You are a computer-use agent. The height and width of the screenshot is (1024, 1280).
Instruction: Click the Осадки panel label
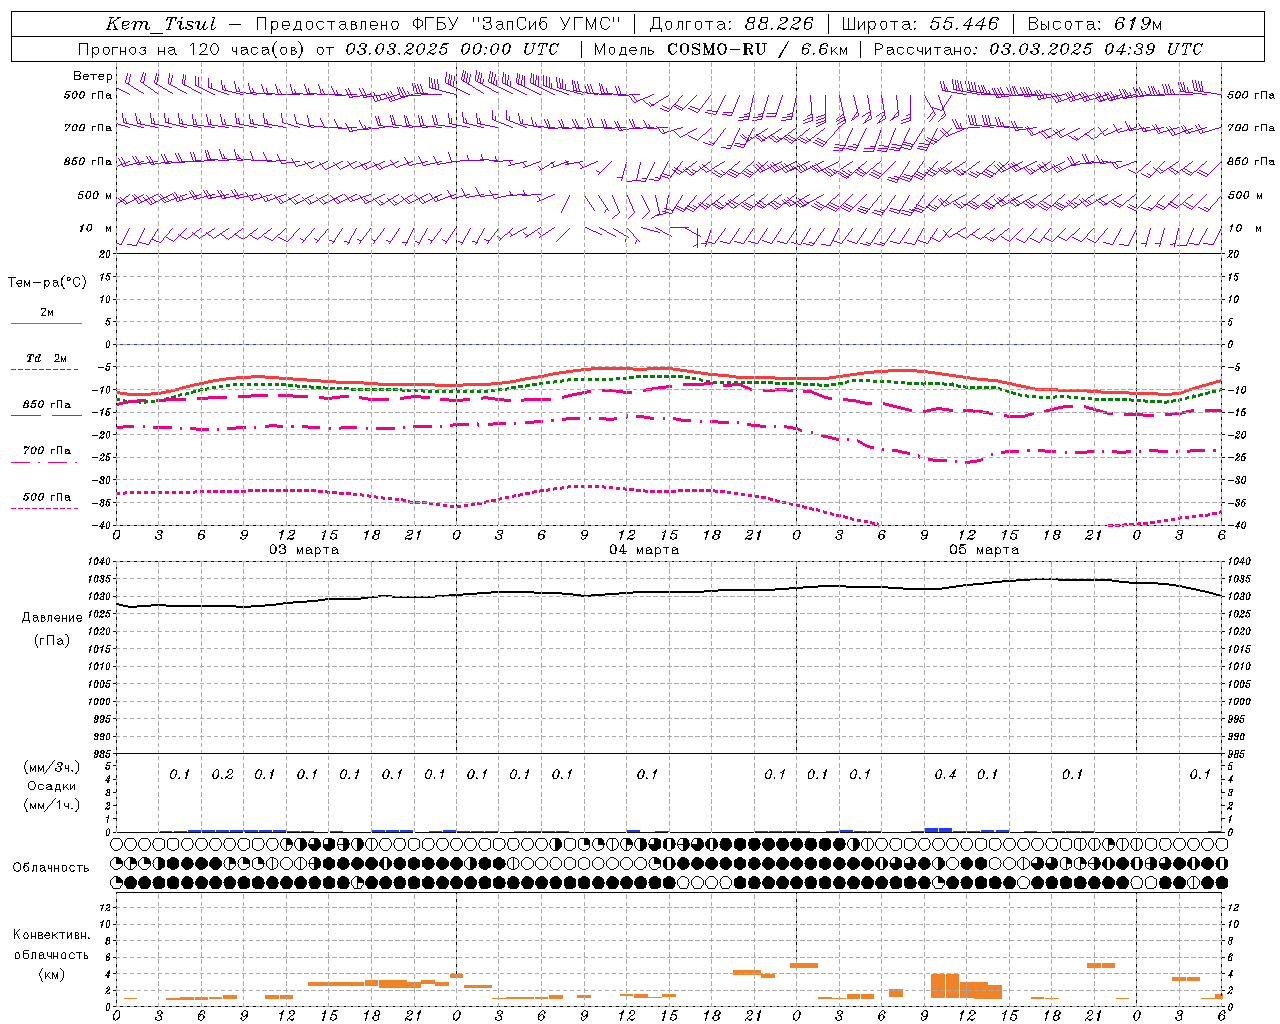point(52,786)
